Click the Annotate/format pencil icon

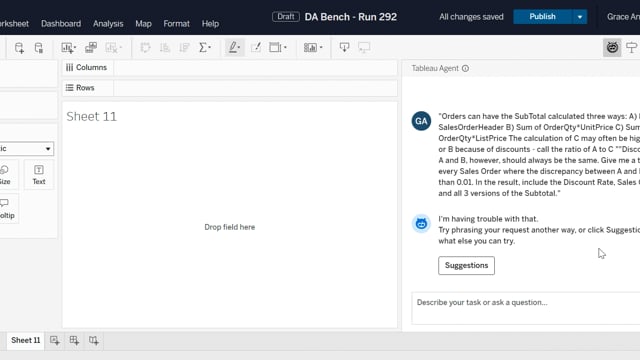[256, 48]
